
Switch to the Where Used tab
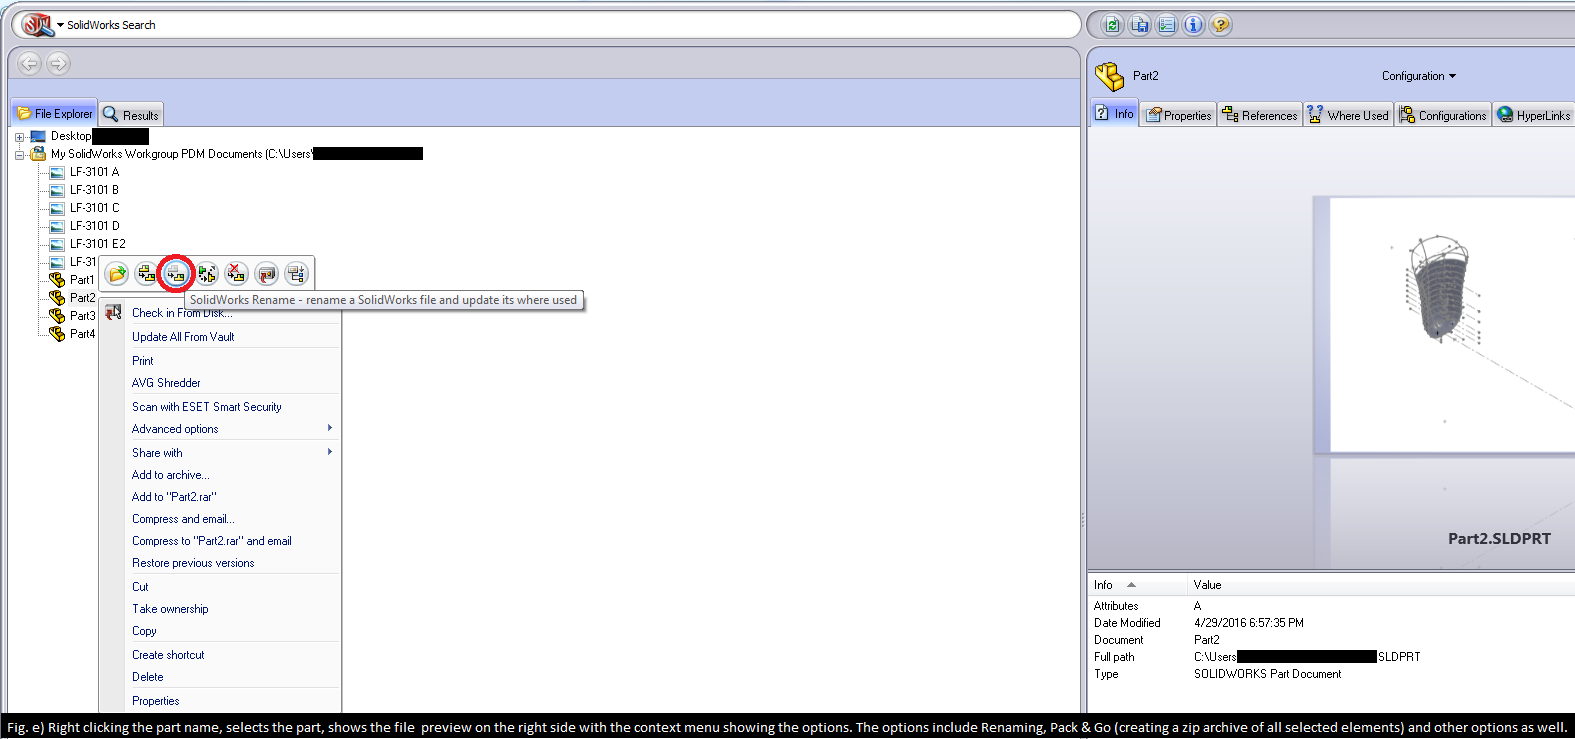1348,115
